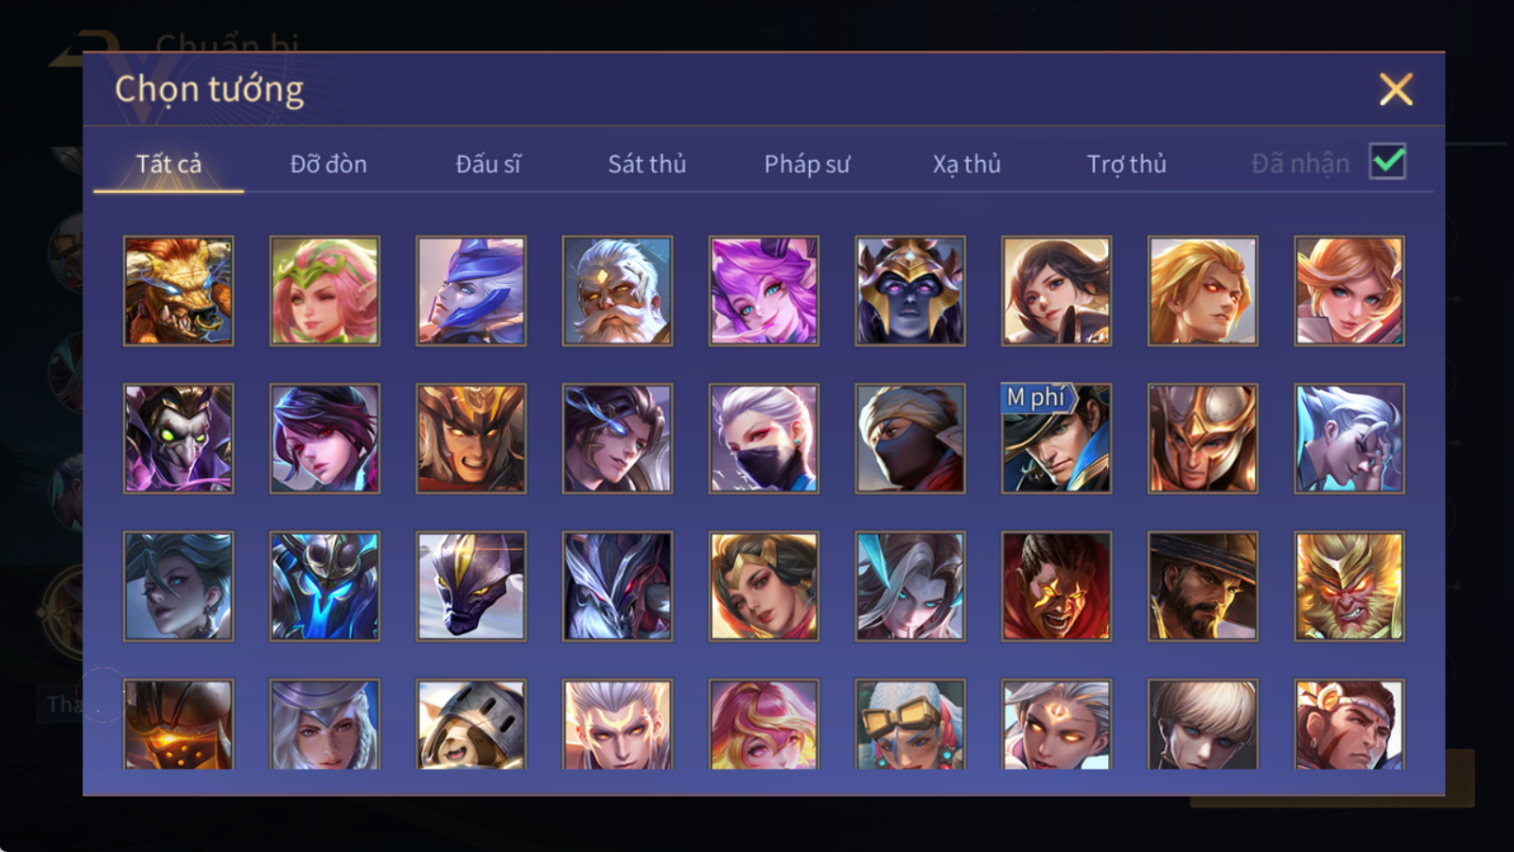Pick the goggles-wearing hero portrait
This screenshot has width=1514, height=852.
pyautogui.click(x=910, y=724)
